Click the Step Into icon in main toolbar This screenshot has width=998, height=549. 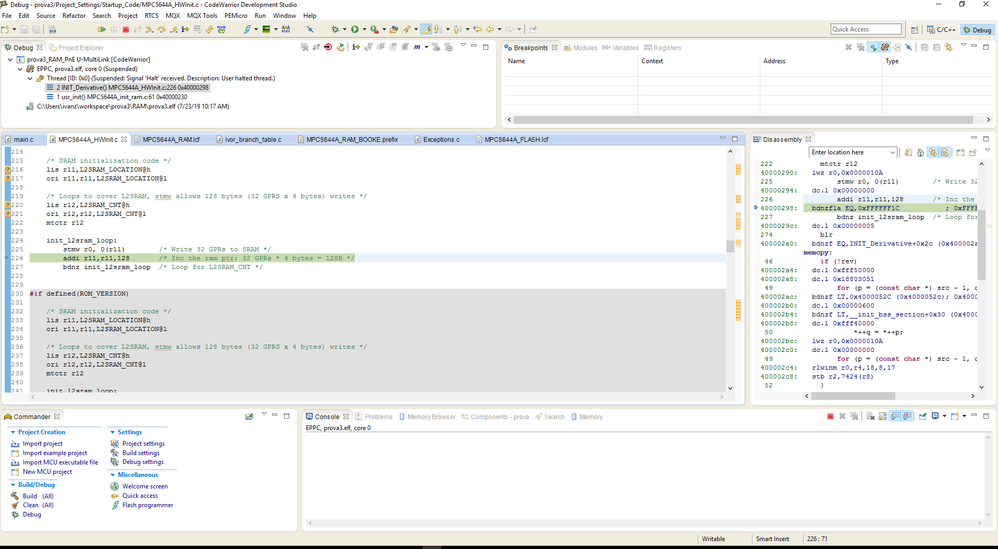point(150,29)
